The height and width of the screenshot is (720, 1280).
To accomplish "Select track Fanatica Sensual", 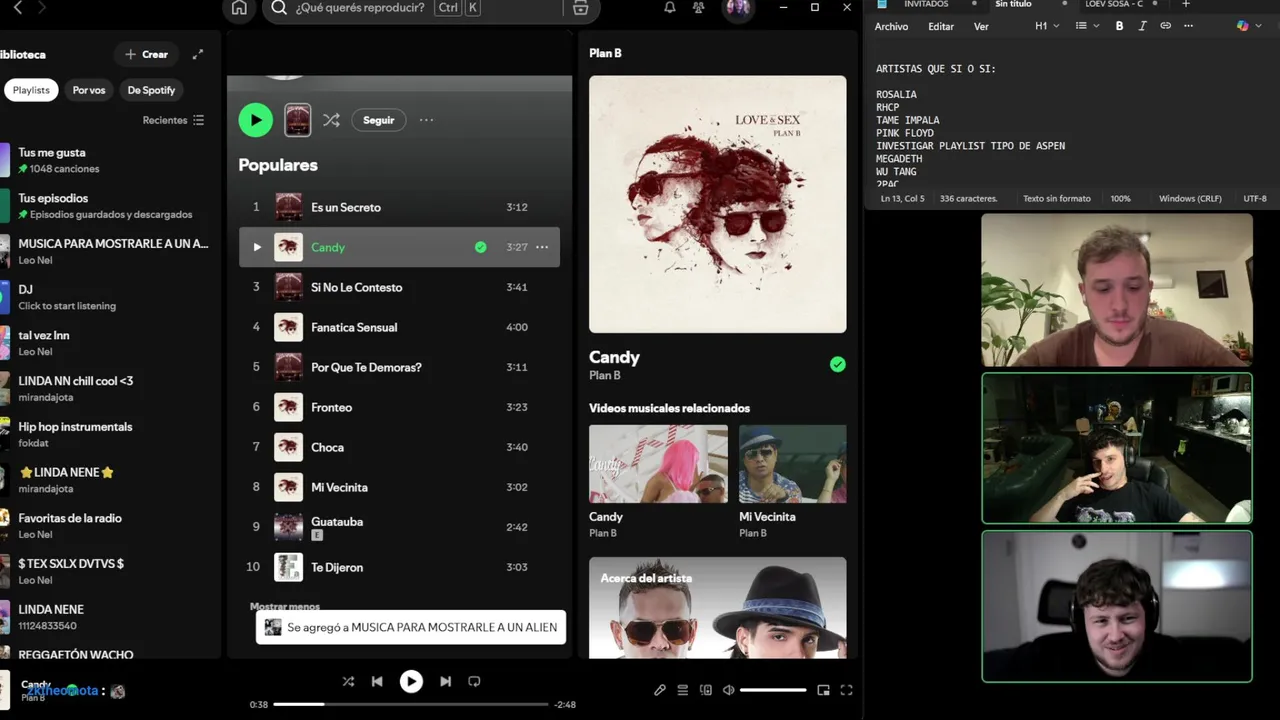I will pos(399,327).
